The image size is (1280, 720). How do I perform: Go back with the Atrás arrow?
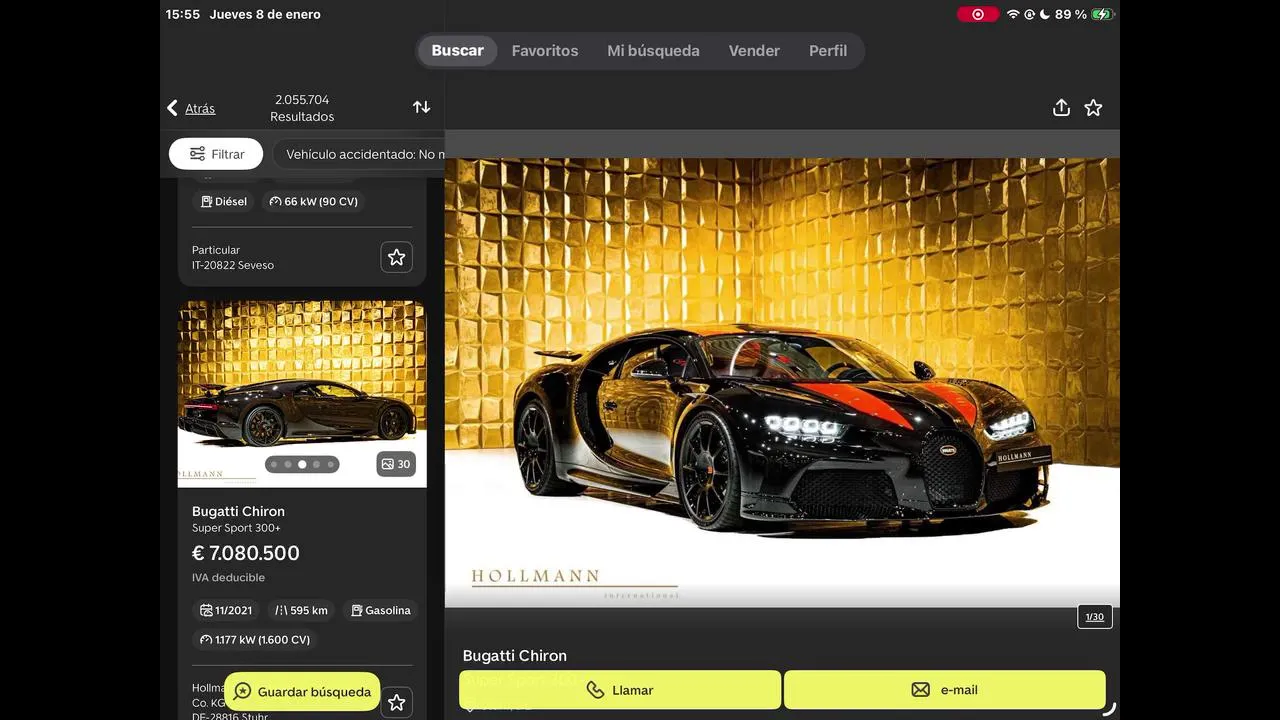click(191, 108)
